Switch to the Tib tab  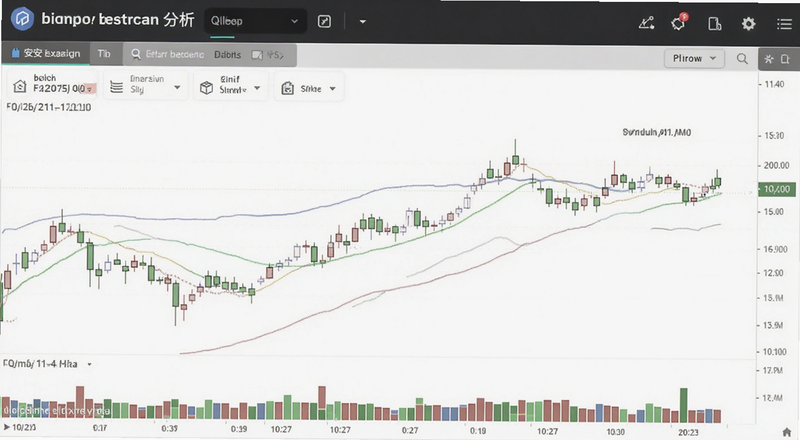[104, 54]
